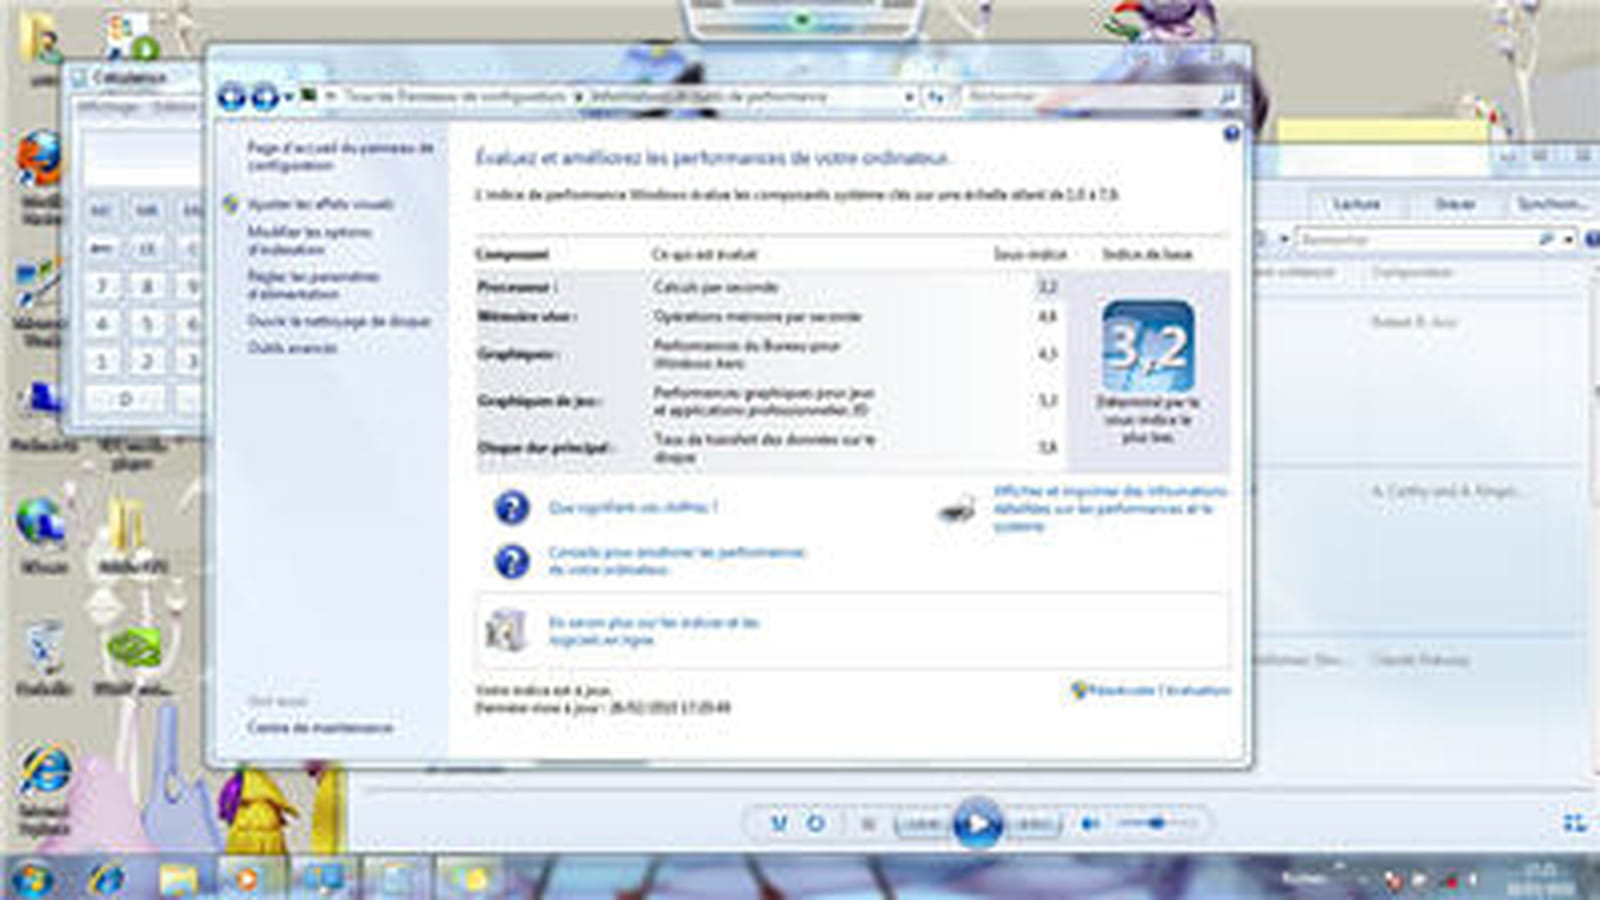Viewport: 1600px width, 900px height.
Task: Click the printer icon for detailed performance information
Action: [x=958, y=509]
